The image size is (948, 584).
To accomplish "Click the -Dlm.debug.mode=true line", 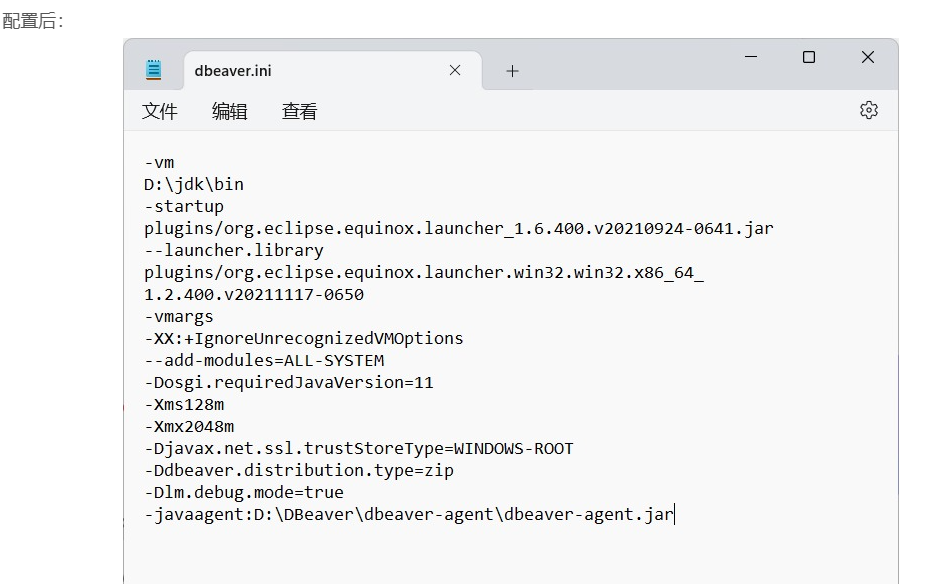I will pos(244,492).
